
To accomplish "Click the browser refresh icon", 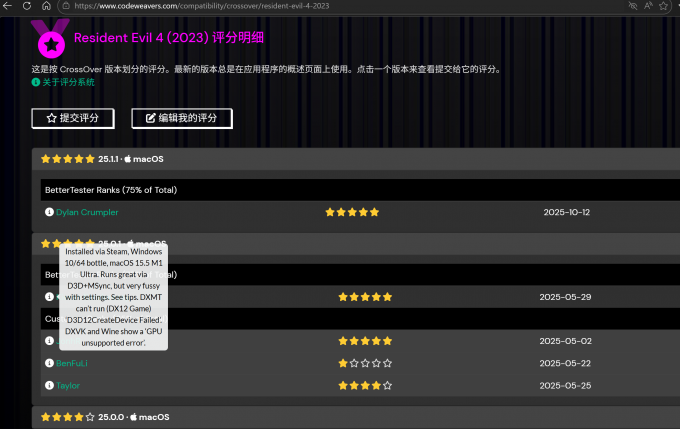I will click(25, 6).
